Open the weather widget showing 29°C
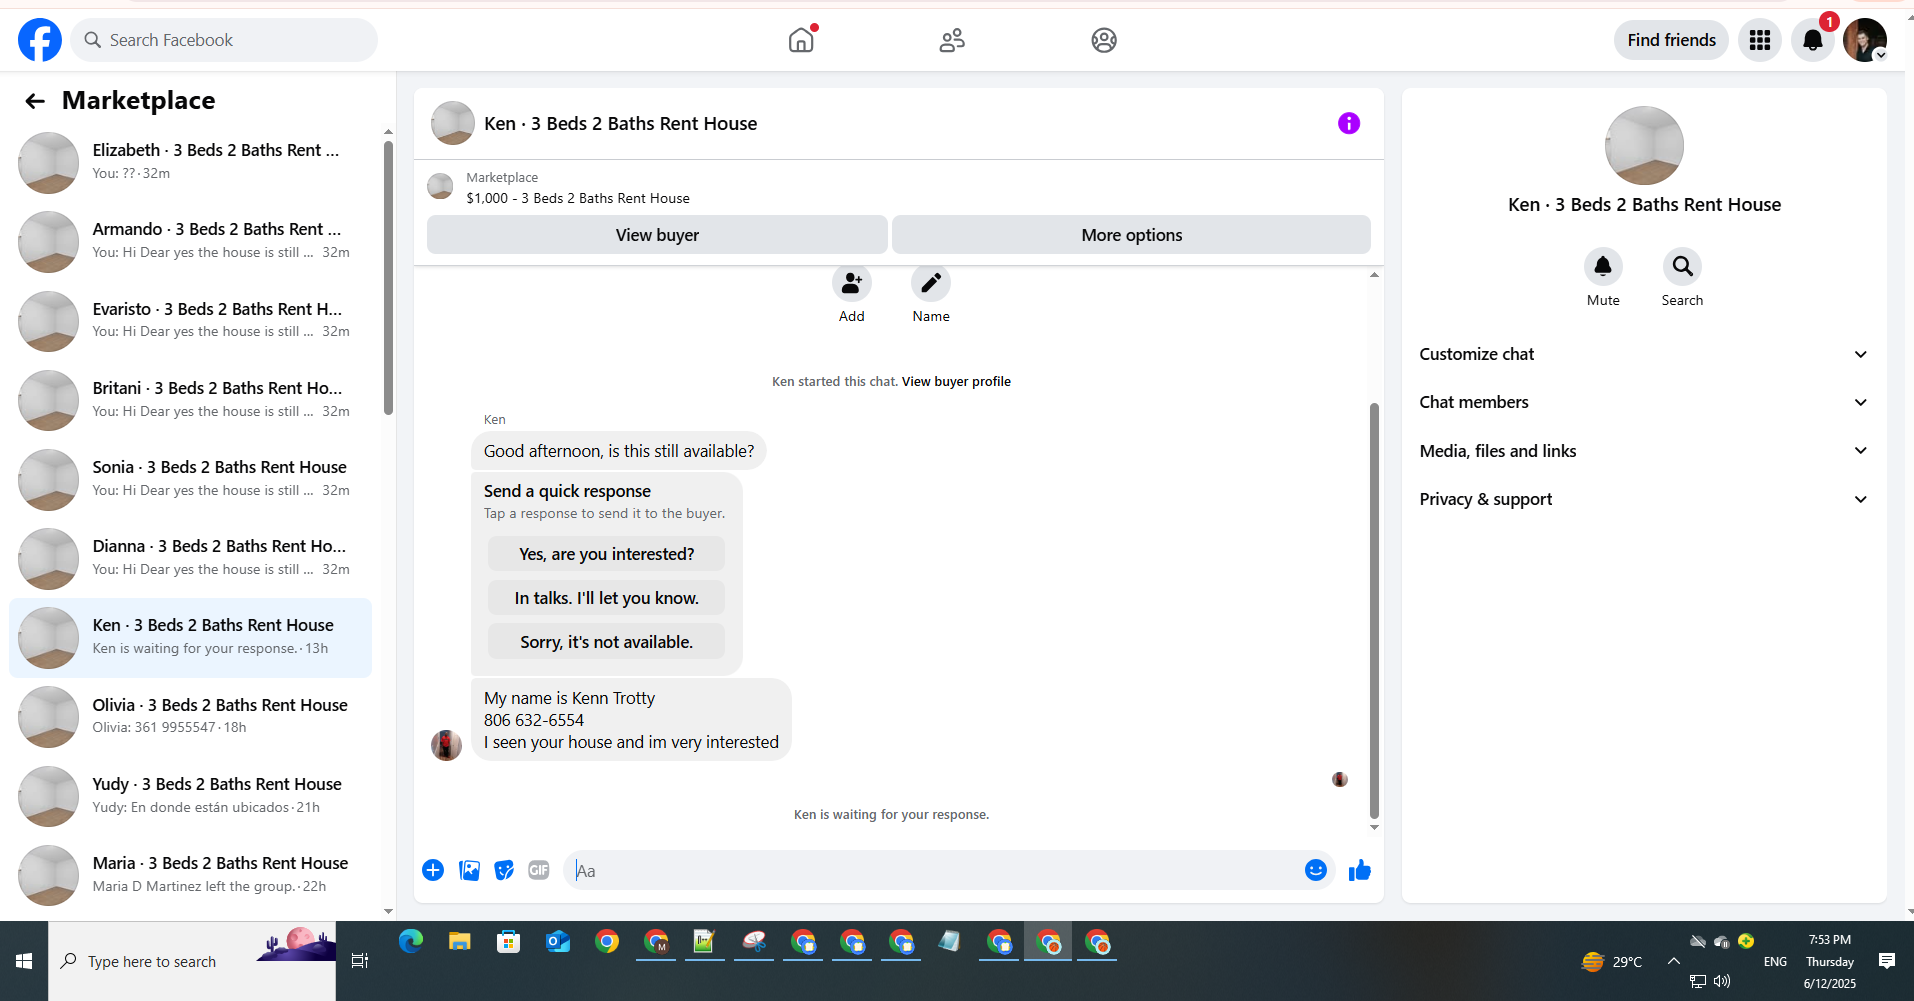 click(x=1611, y=961)
